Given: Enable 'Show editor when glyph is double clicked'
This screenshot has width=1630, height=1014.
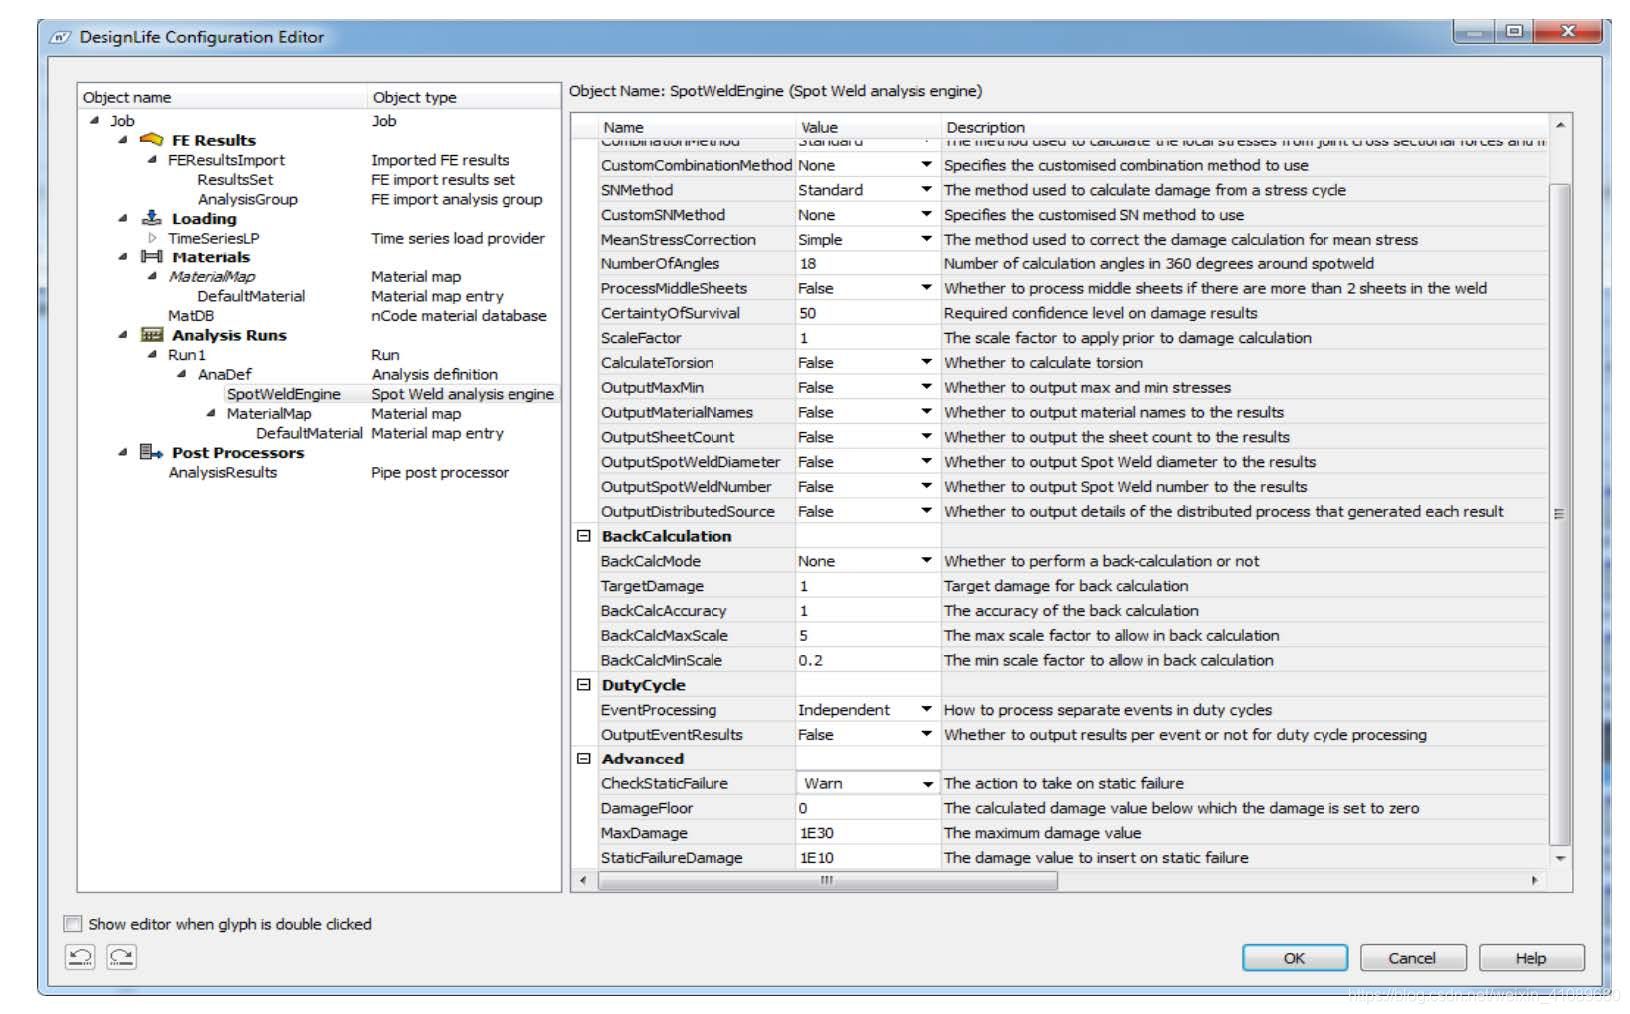Looking at the screenshot, I should click(71, 924).
